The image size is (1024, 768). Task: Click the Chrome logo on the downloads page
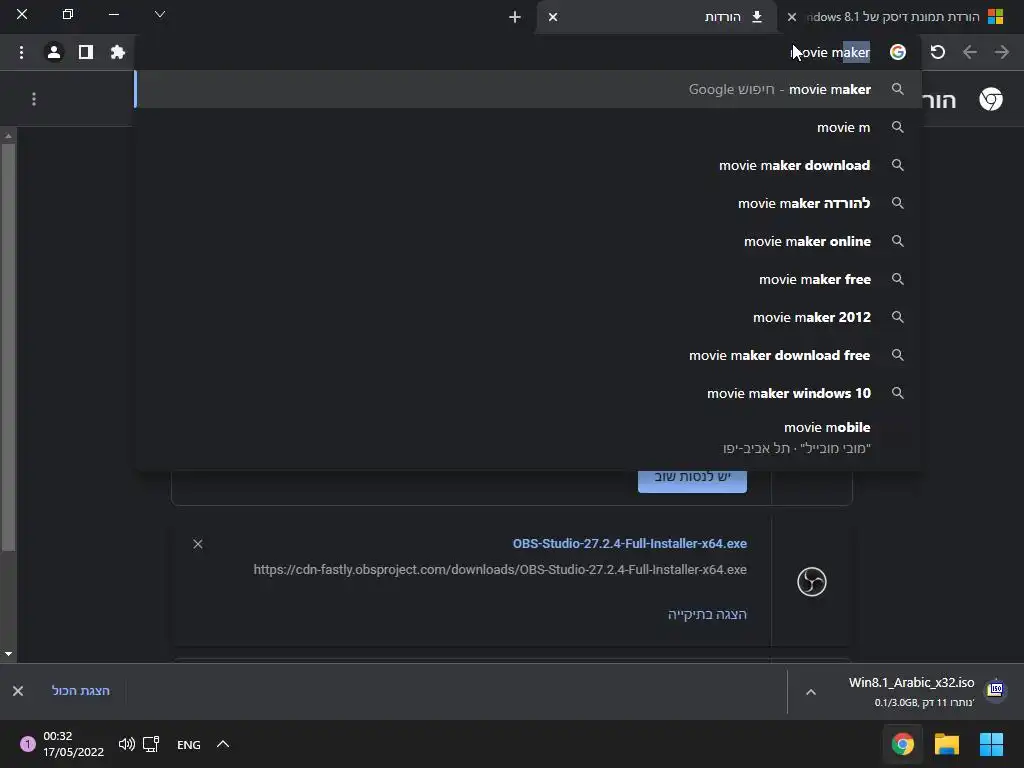point(991,99)
